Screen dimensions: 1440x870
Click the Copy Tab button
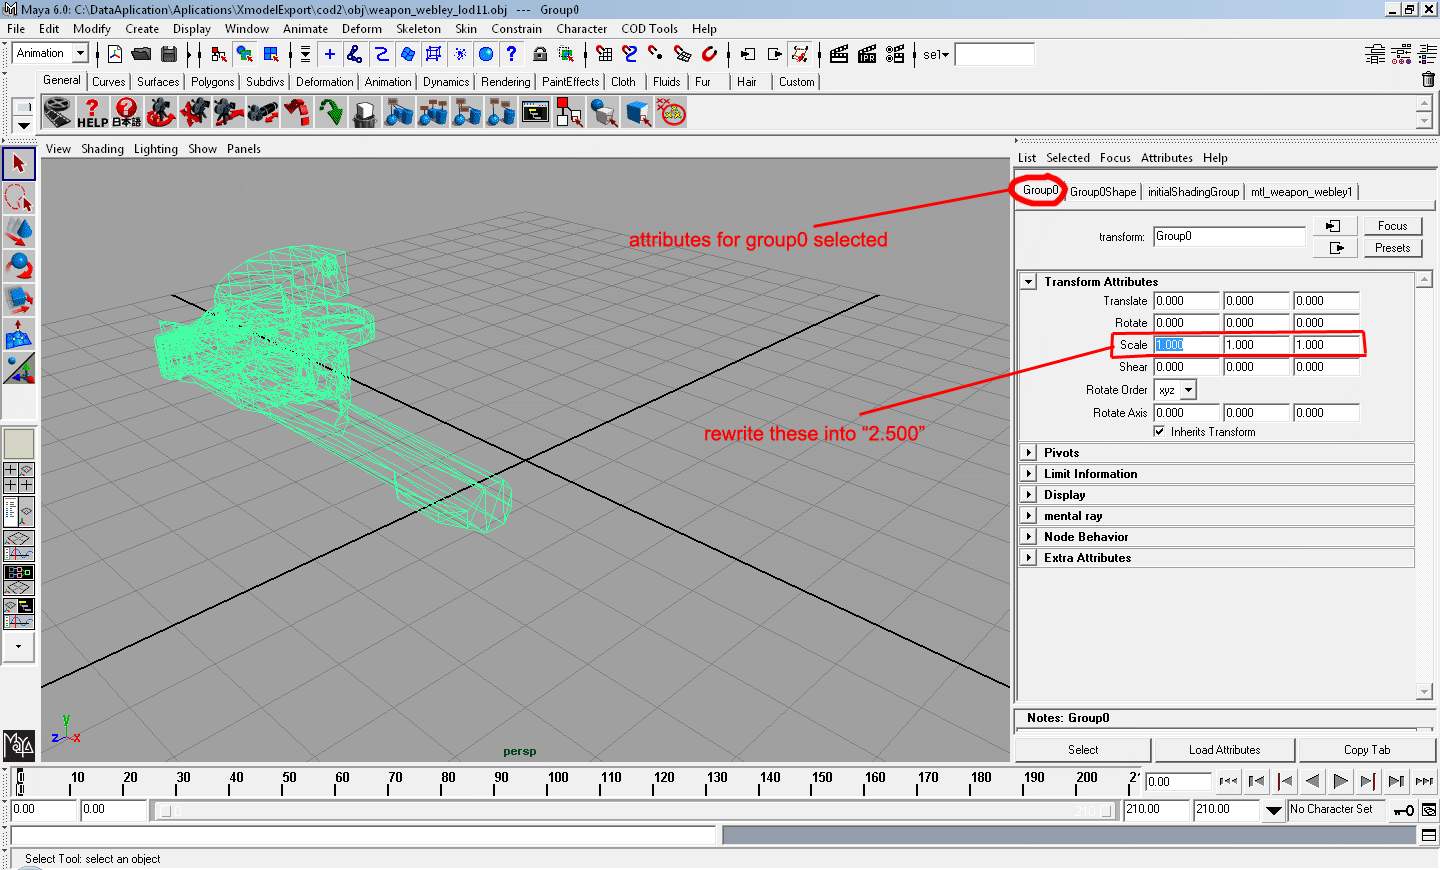[x=1367, y=750]
